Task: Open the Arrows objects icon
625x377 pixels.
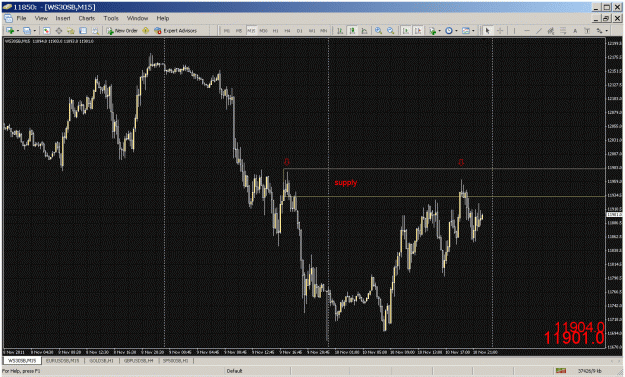Action: [599, 31]
